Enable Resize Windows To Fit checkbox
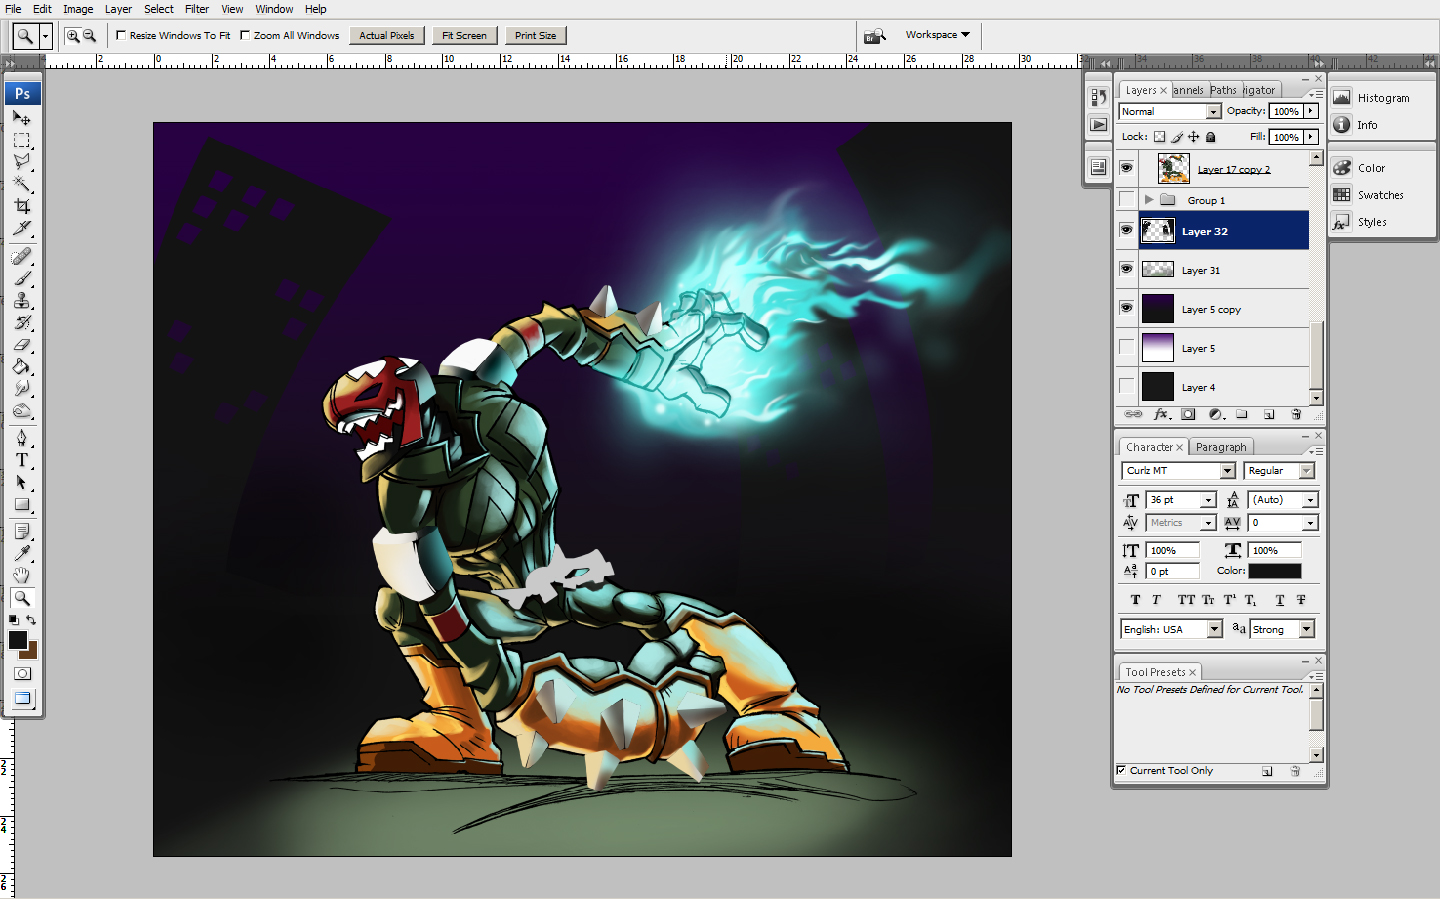This screenshot has width=1440, height=900. click(121, 35)
